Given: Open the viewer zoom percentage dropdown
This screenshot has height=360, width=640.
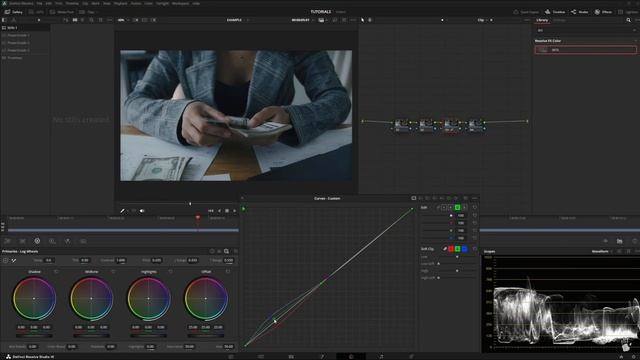Looking at the screenshot, I should coord(123,20).
